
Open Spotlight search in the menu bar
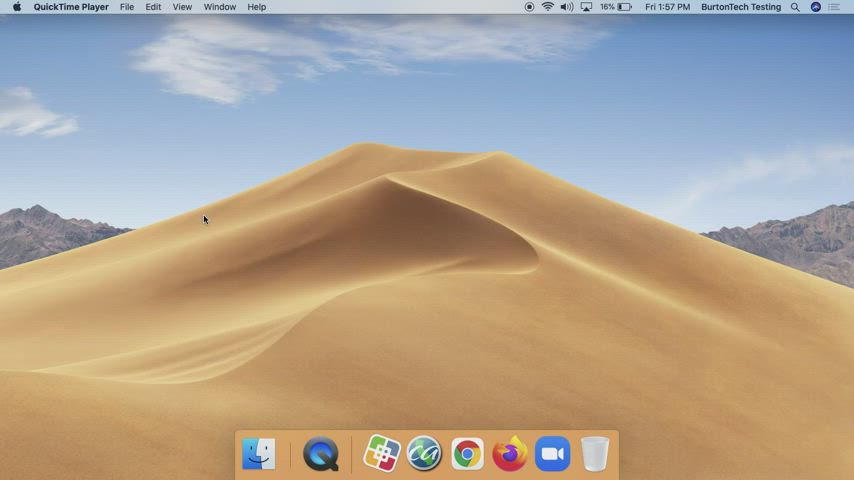click(x=795, y=7)
